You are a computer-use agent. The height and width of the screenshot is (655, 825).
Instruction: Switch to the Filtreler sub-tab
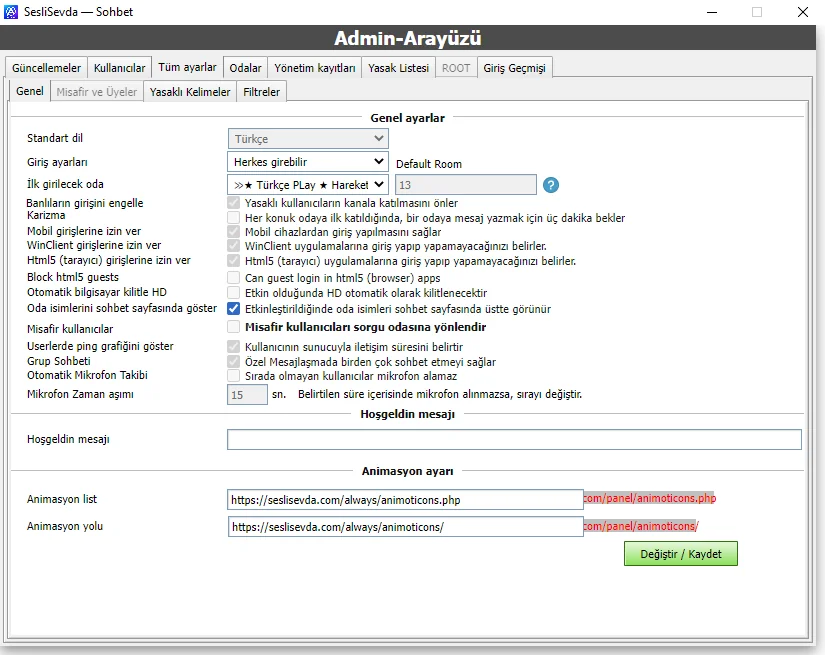click(261, 92)
